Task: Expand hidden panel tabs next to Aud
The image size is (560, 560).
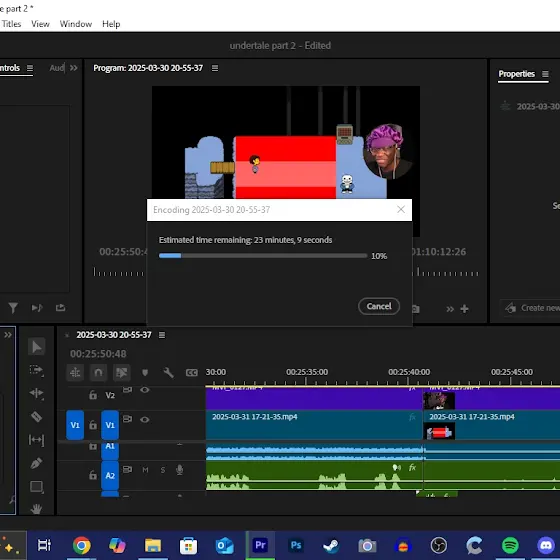Action: coord(74,68)
